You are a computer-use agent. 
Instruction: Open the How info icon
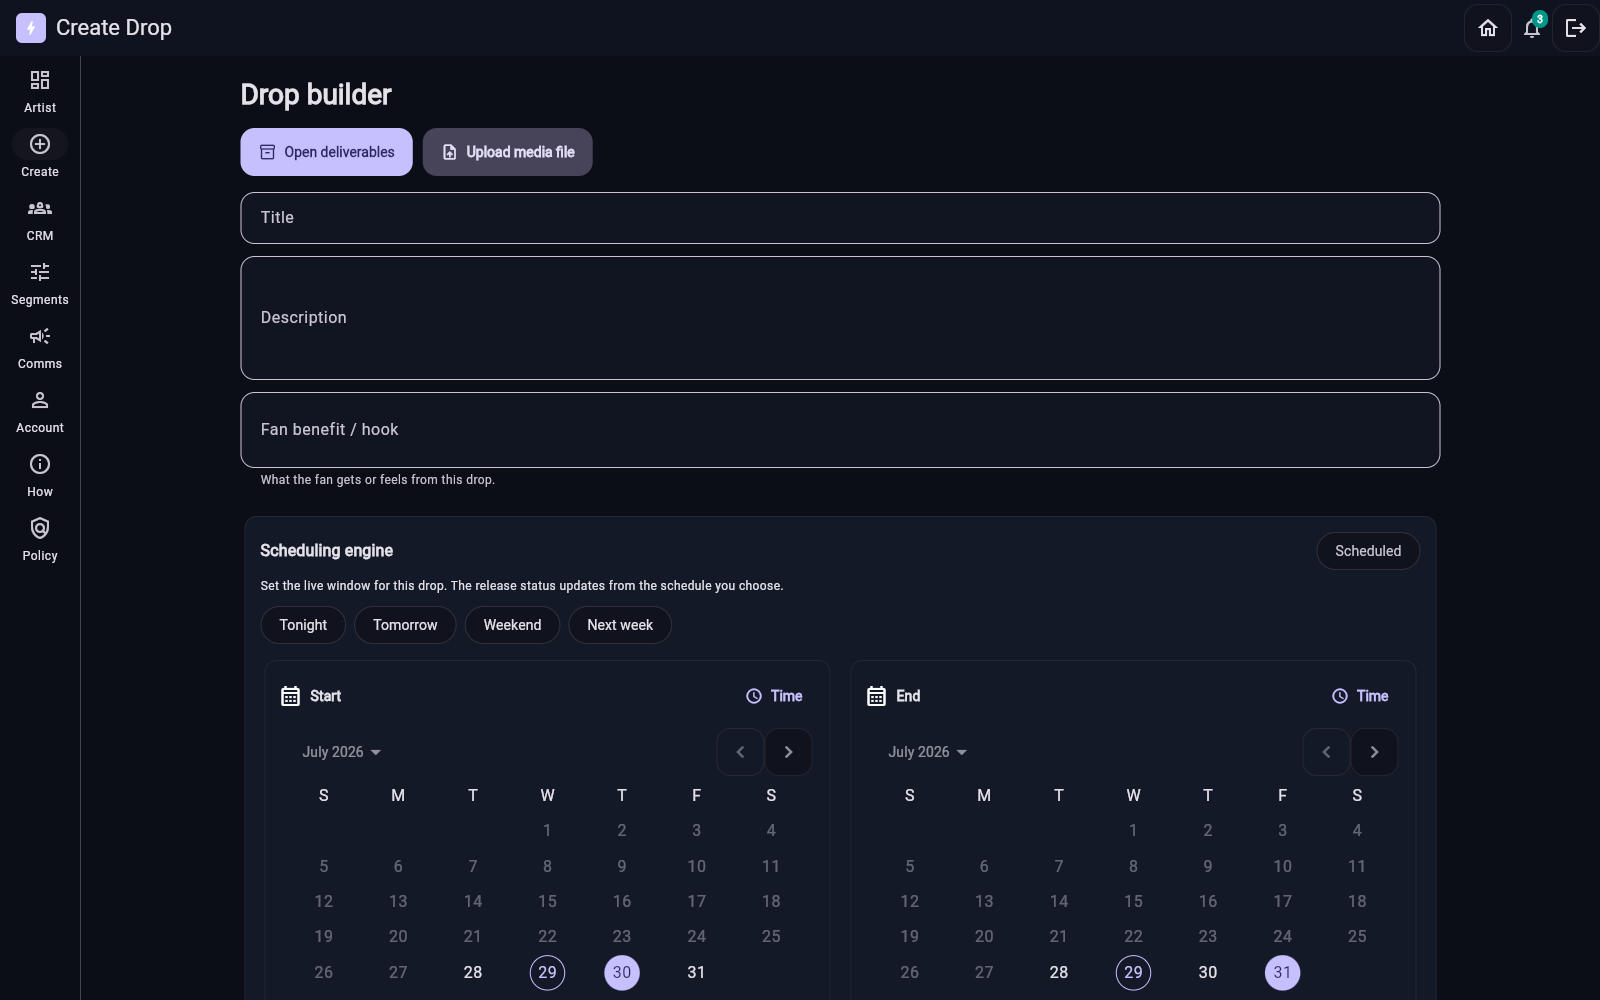point(40,464)
